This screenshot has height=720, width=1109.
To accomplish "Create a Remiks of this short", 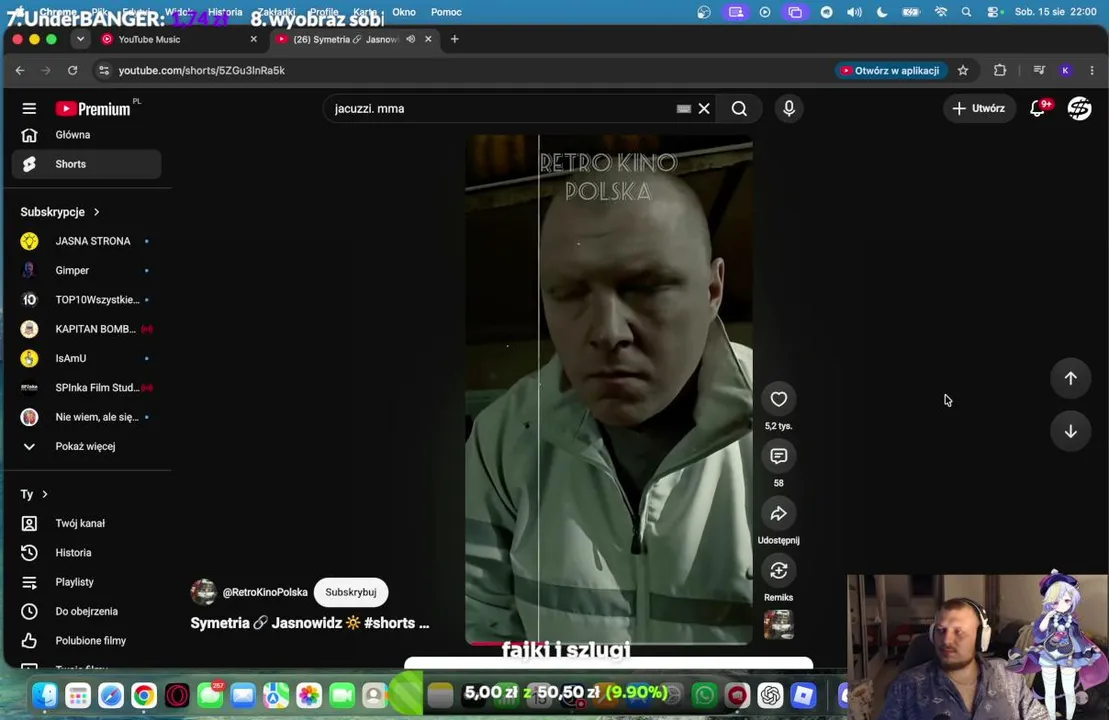I will point(778,571).
